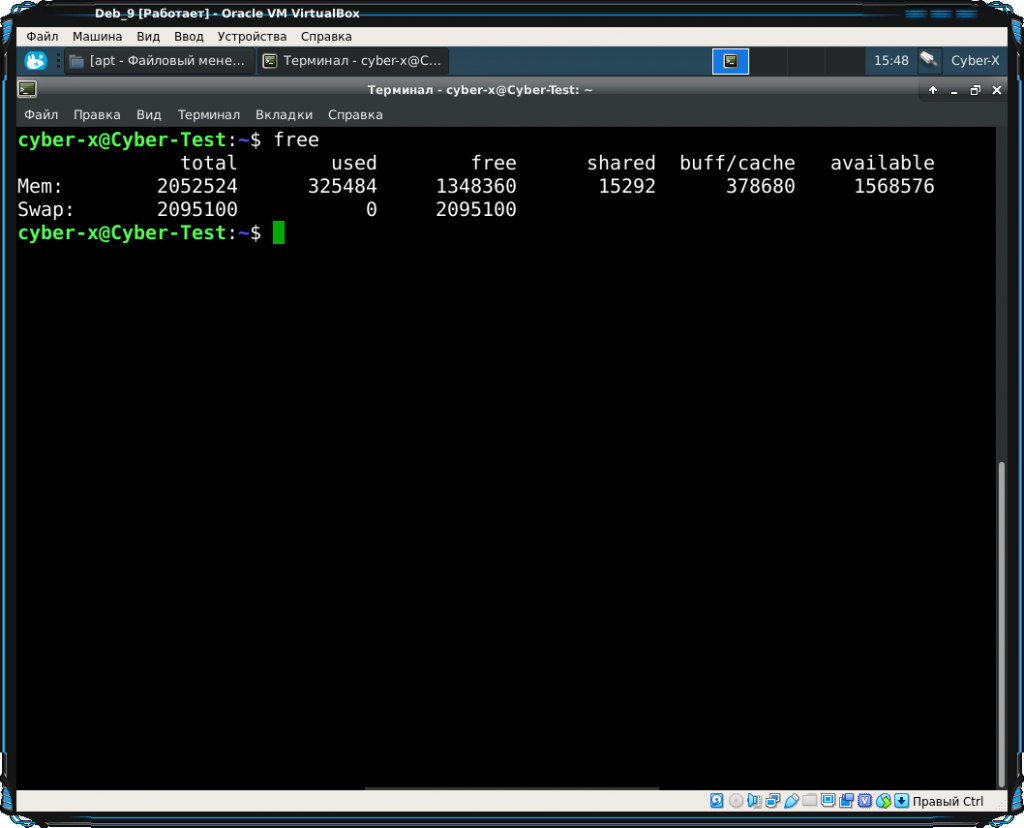Open the Xfce applications menu mouse icon
1024x828 pixels.
tap(35, 61)
